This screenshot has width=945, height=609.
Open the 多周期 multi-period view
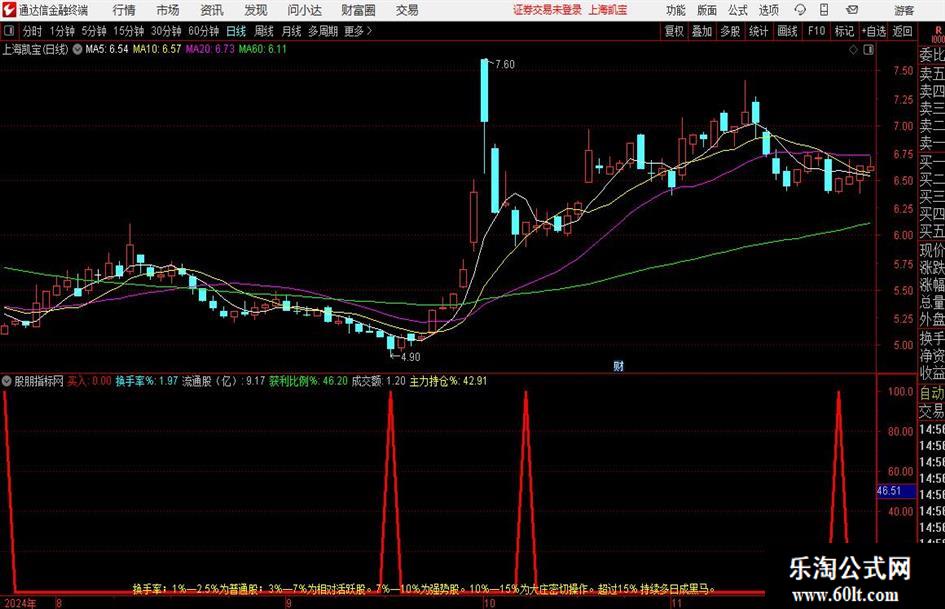[322, 31]
